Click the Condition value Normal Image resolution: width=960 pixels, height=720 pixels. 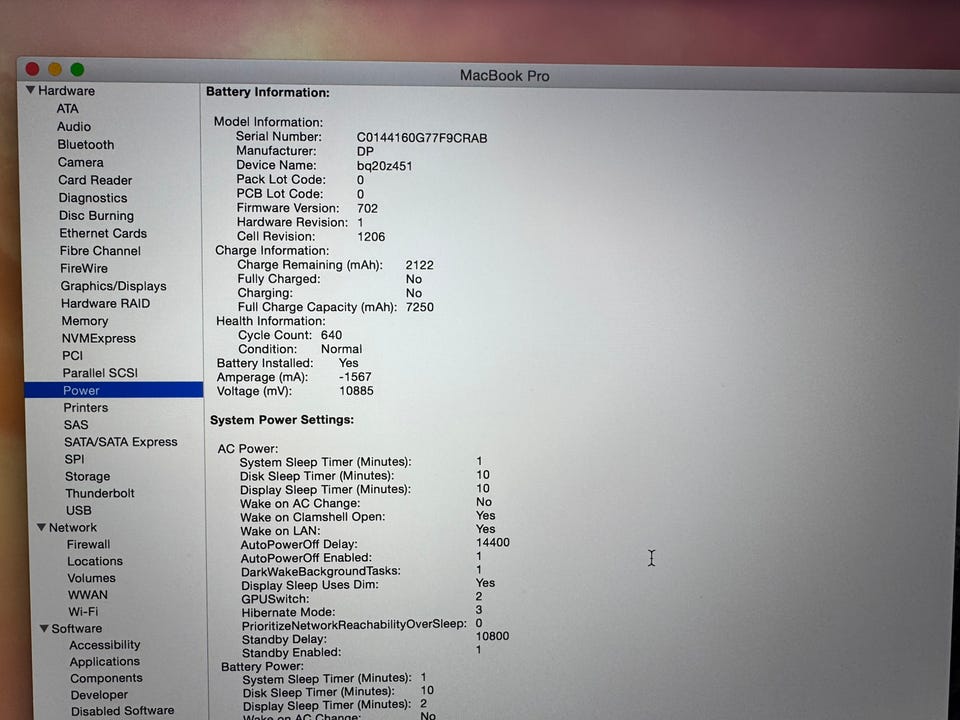pyautogui.click(x=342, y=349)
